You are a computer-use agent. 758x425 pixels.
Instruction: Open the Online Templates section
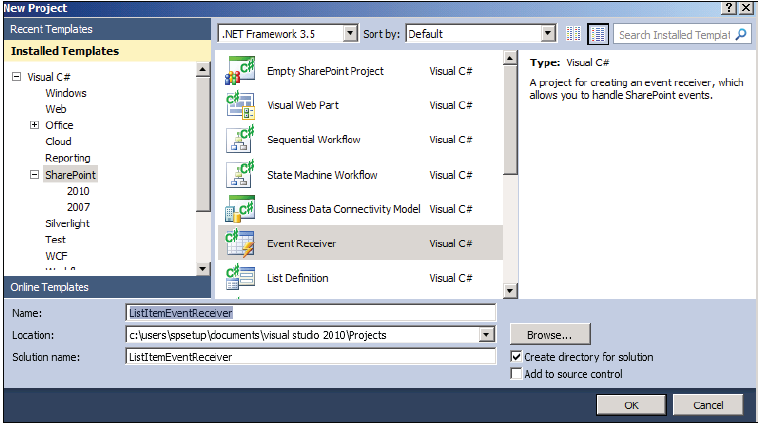point(107,287)
